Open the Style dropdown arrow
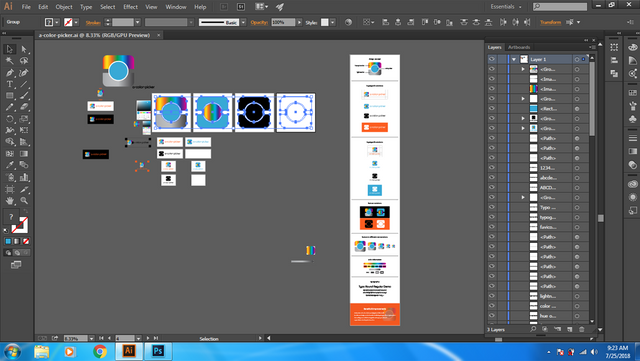Viewport: 640px width, 361px height. pyautogui.click(x=333, y=22)
